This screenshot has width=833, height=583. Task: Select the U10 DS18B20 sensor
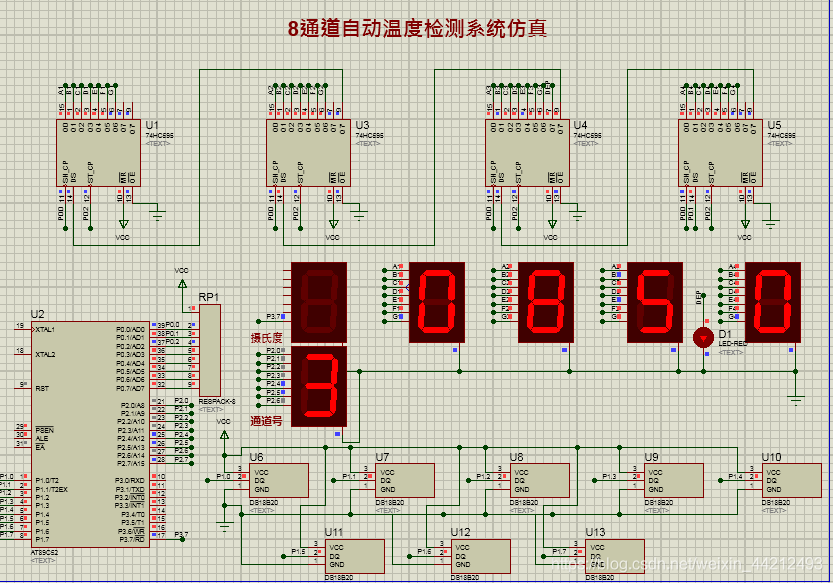click(792, 480)
